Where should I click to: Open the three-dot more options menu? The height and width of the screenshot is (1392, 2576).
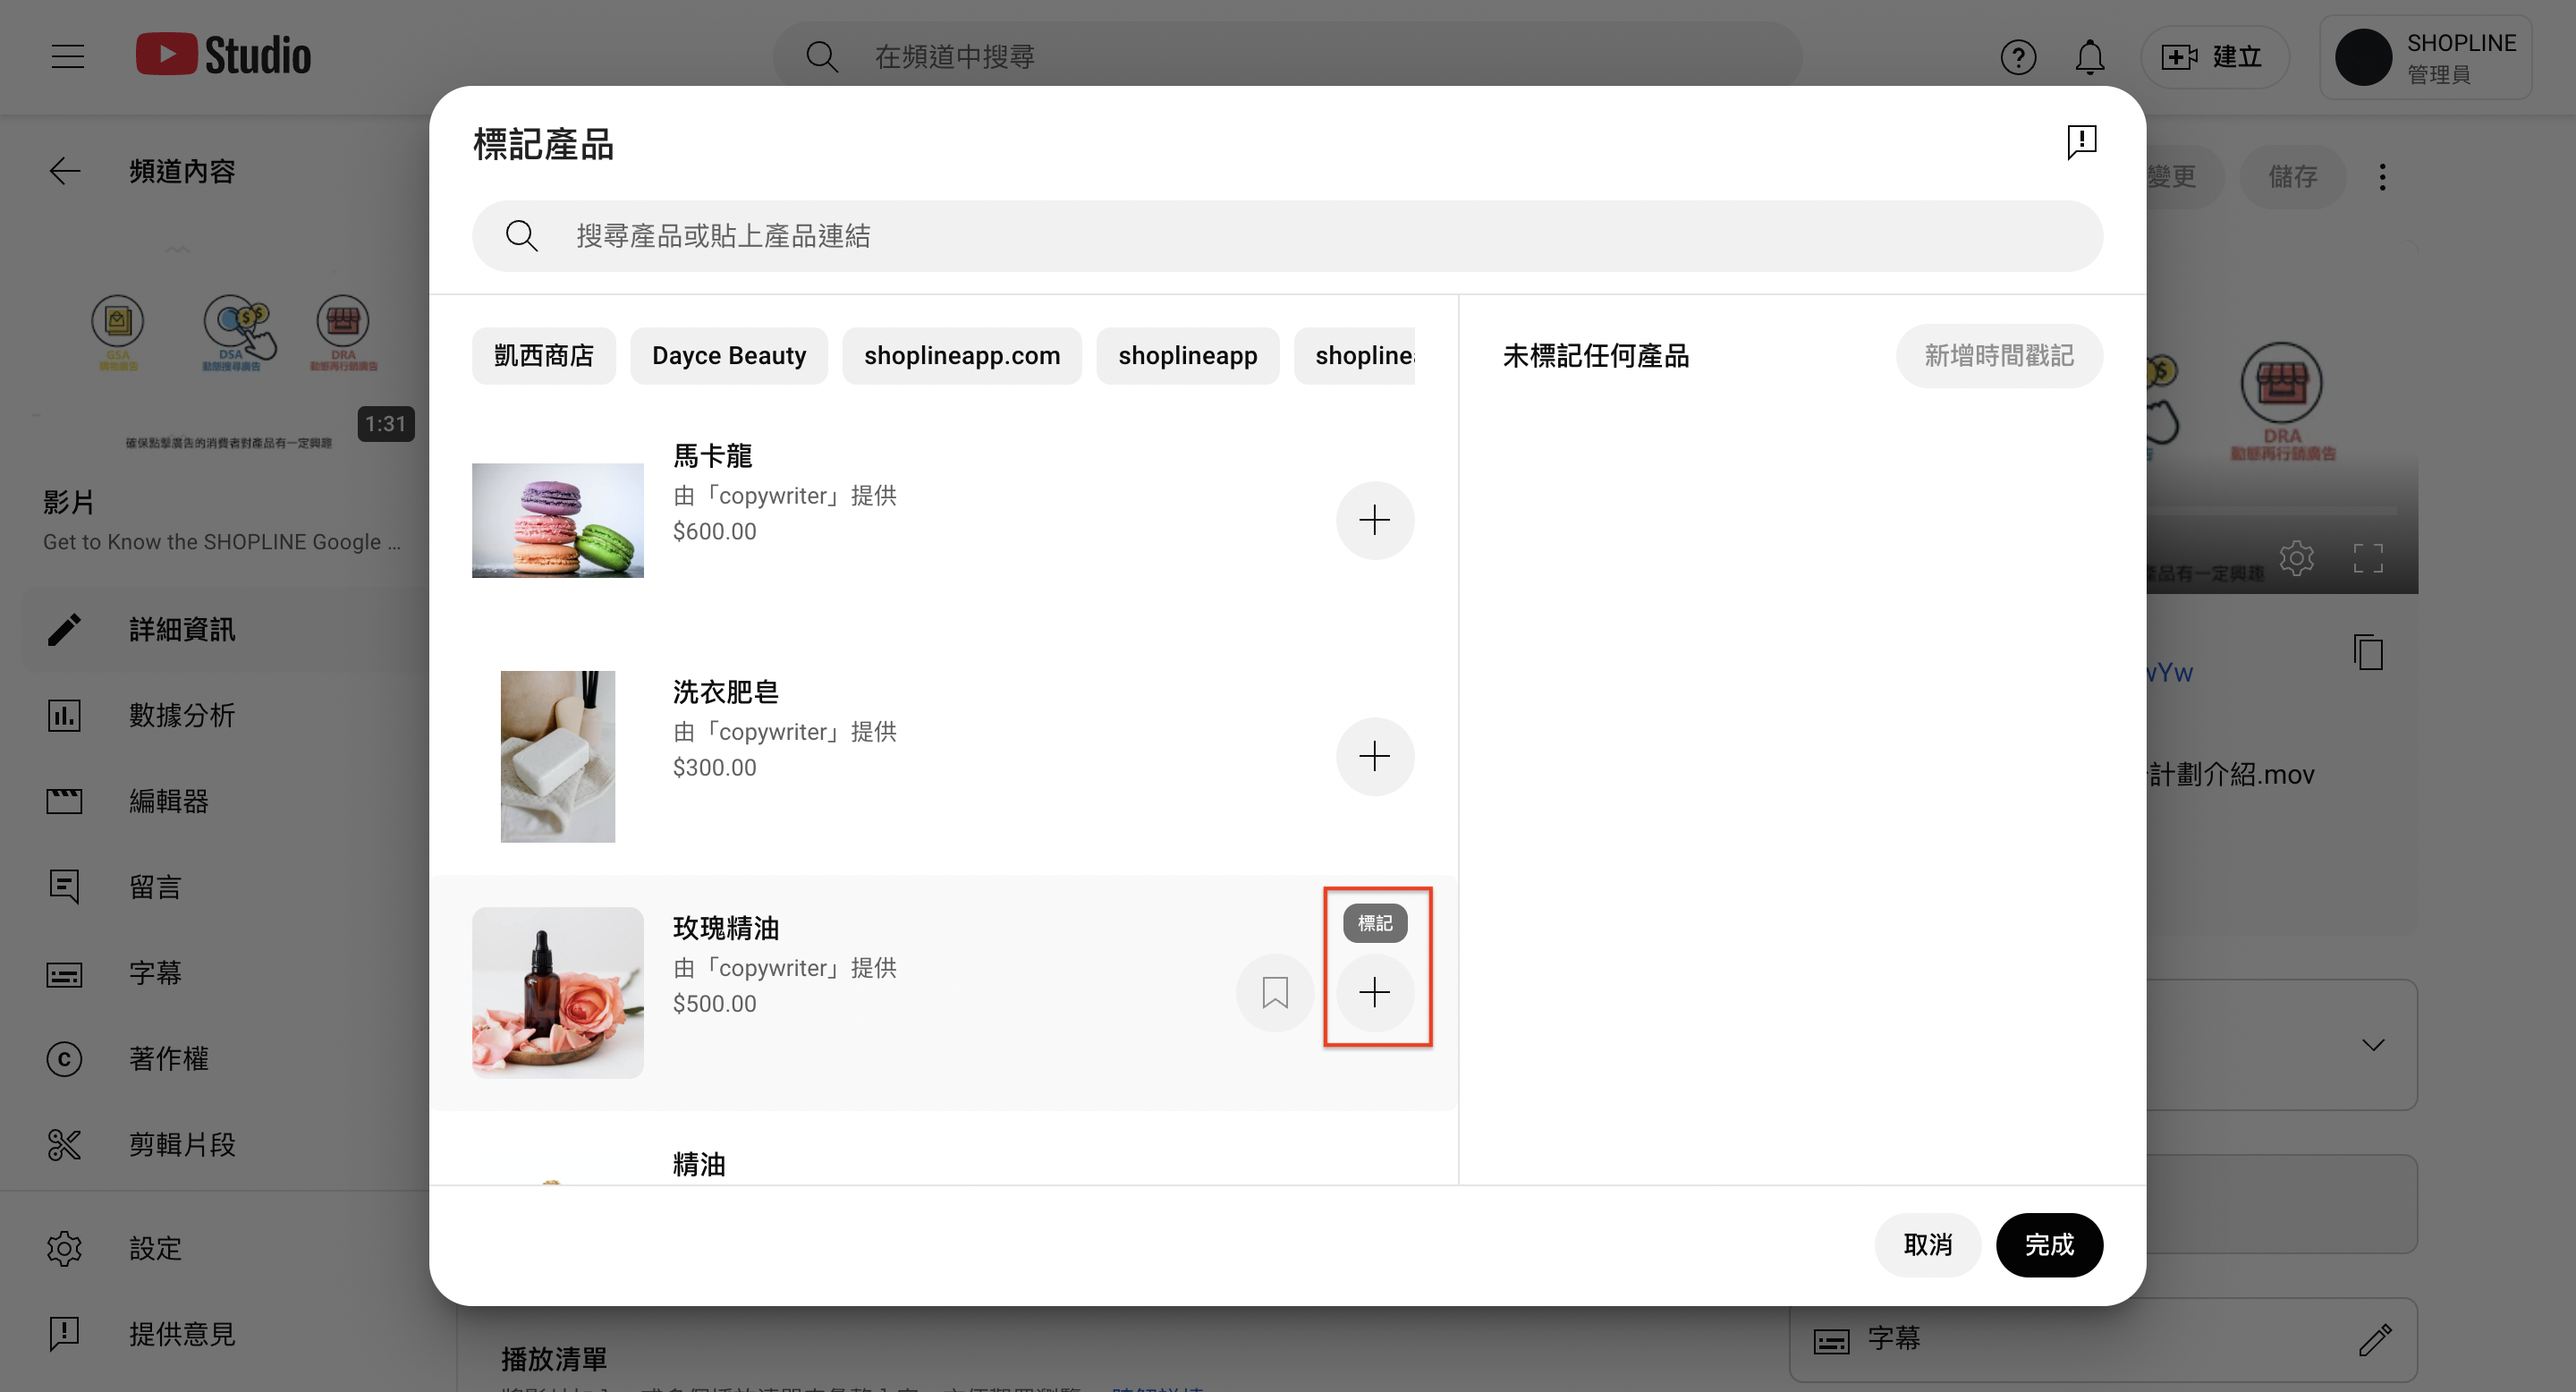click(2383, 177)
